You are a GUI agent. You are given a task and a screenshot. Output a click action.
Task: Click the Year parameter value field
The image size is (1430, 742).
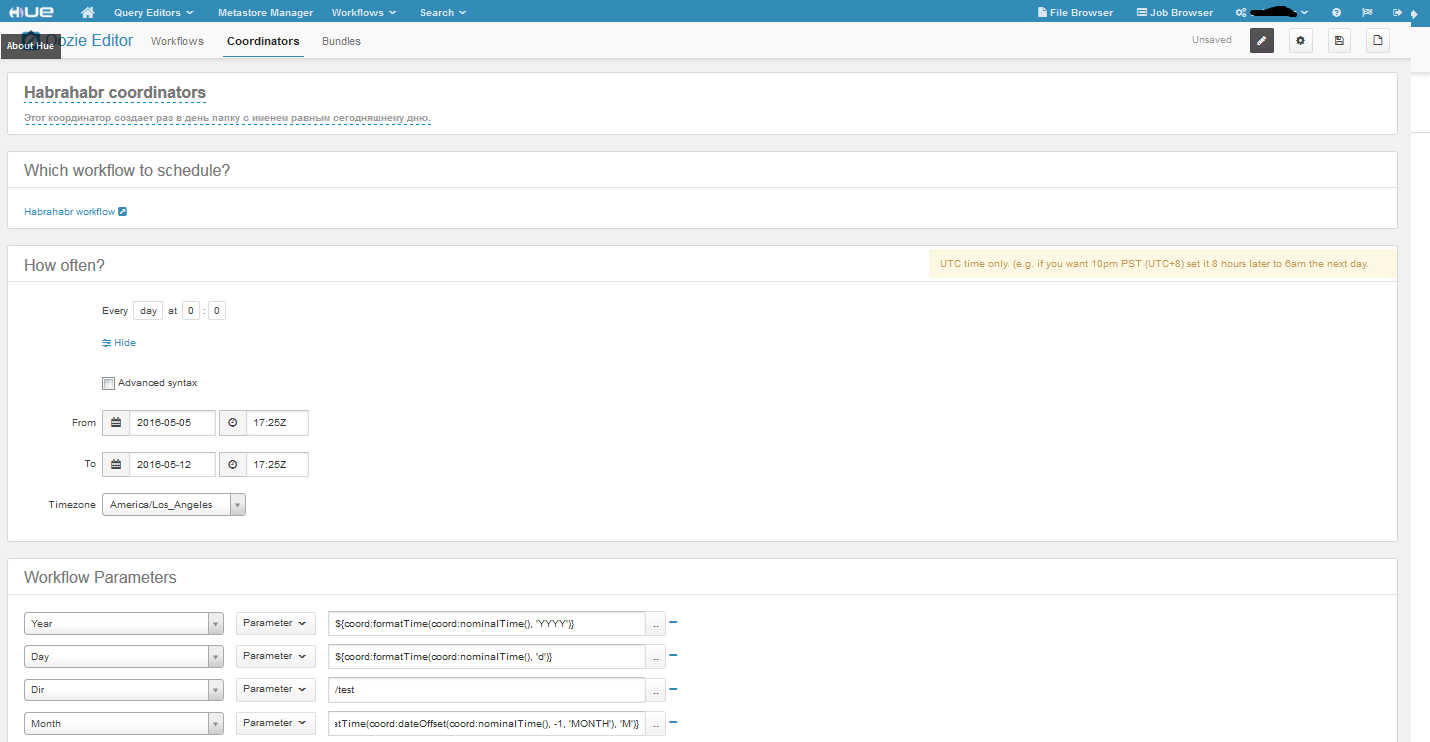point(487,624)
